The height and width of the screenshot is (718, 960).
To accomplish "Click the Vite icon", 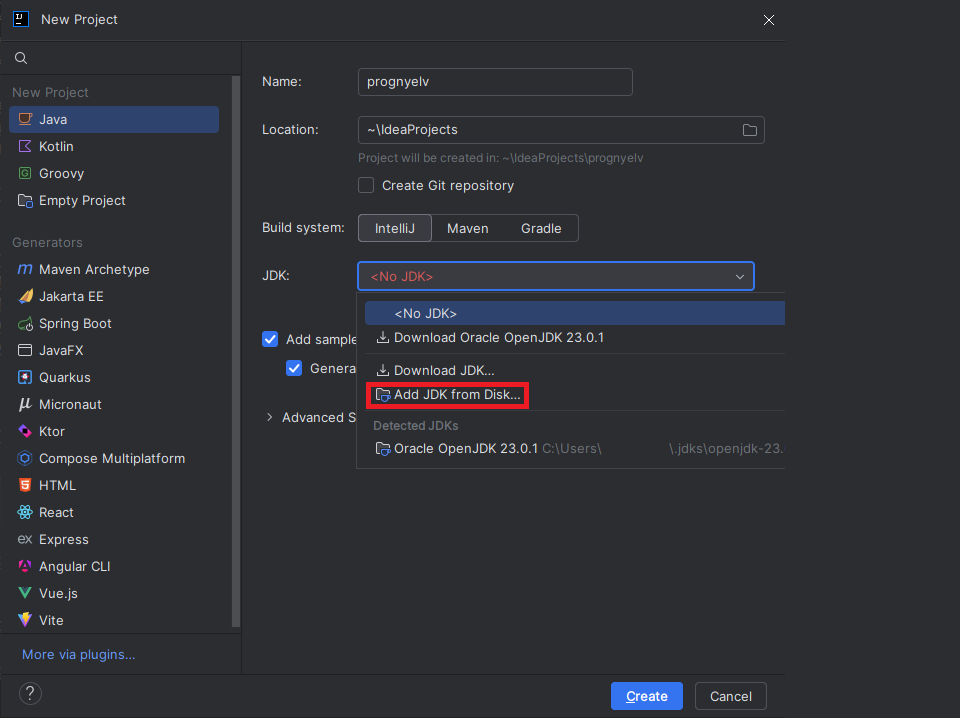I will (25, 619).
